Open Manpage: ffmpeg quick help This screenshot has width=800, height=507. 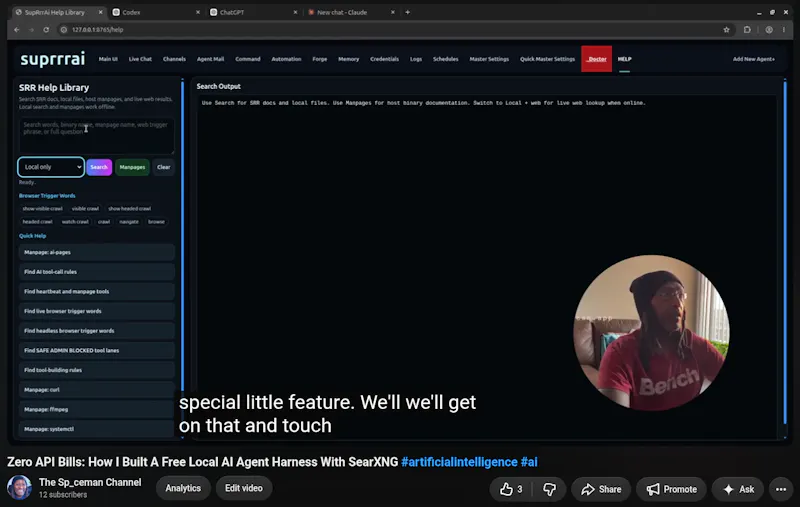(x=96, y=410)
